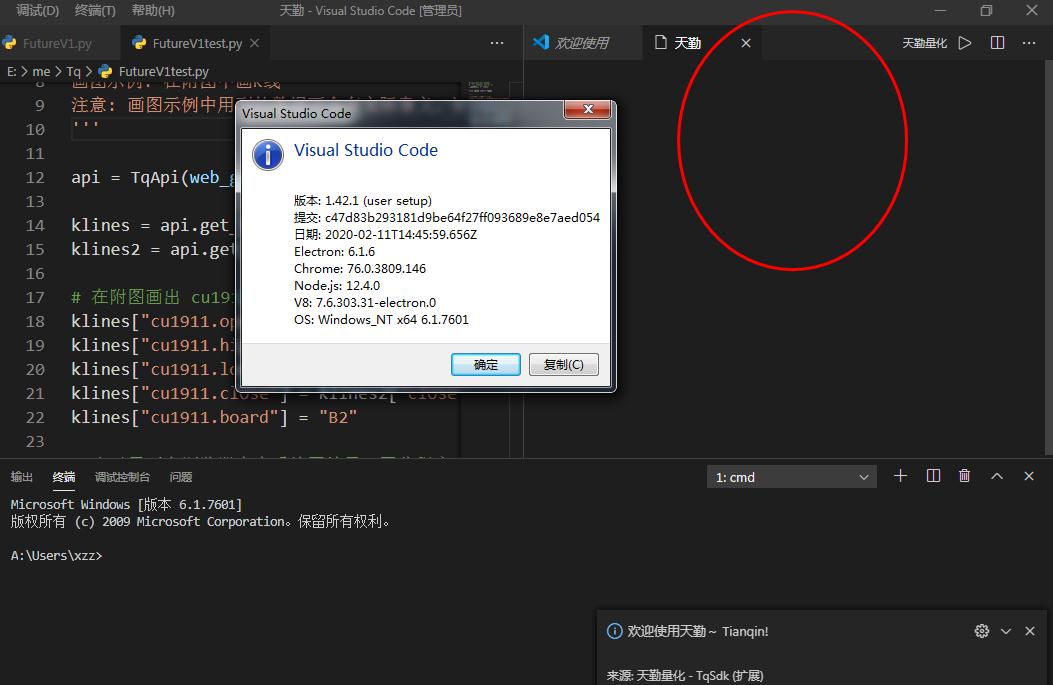Click the 复制(C) button in dialog
This screenshot has height=685, width=1053.
point(563,365)
